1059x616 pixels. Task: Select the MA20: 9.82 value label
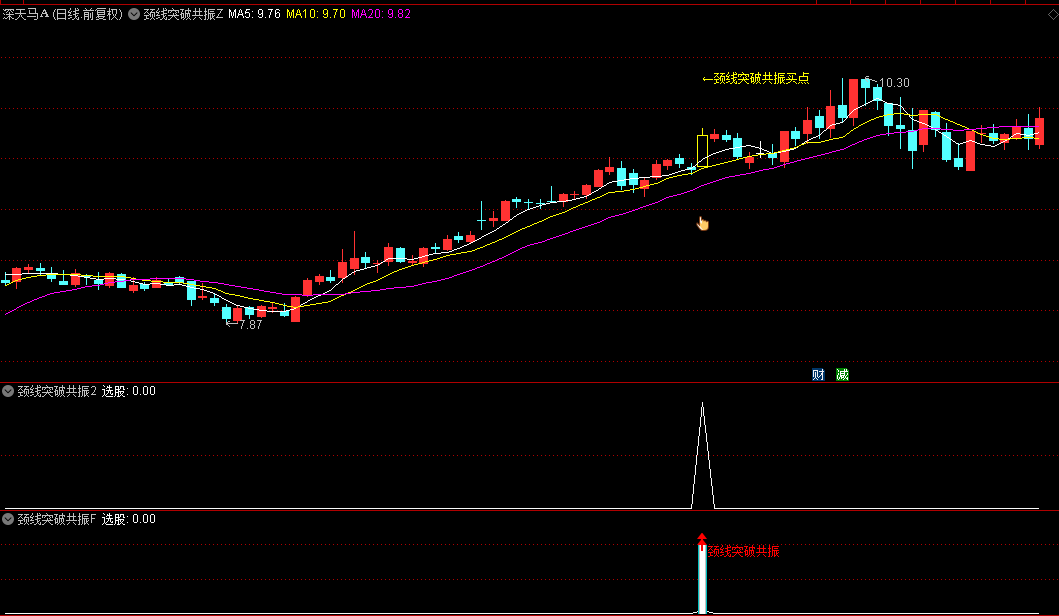click(381, 14)
